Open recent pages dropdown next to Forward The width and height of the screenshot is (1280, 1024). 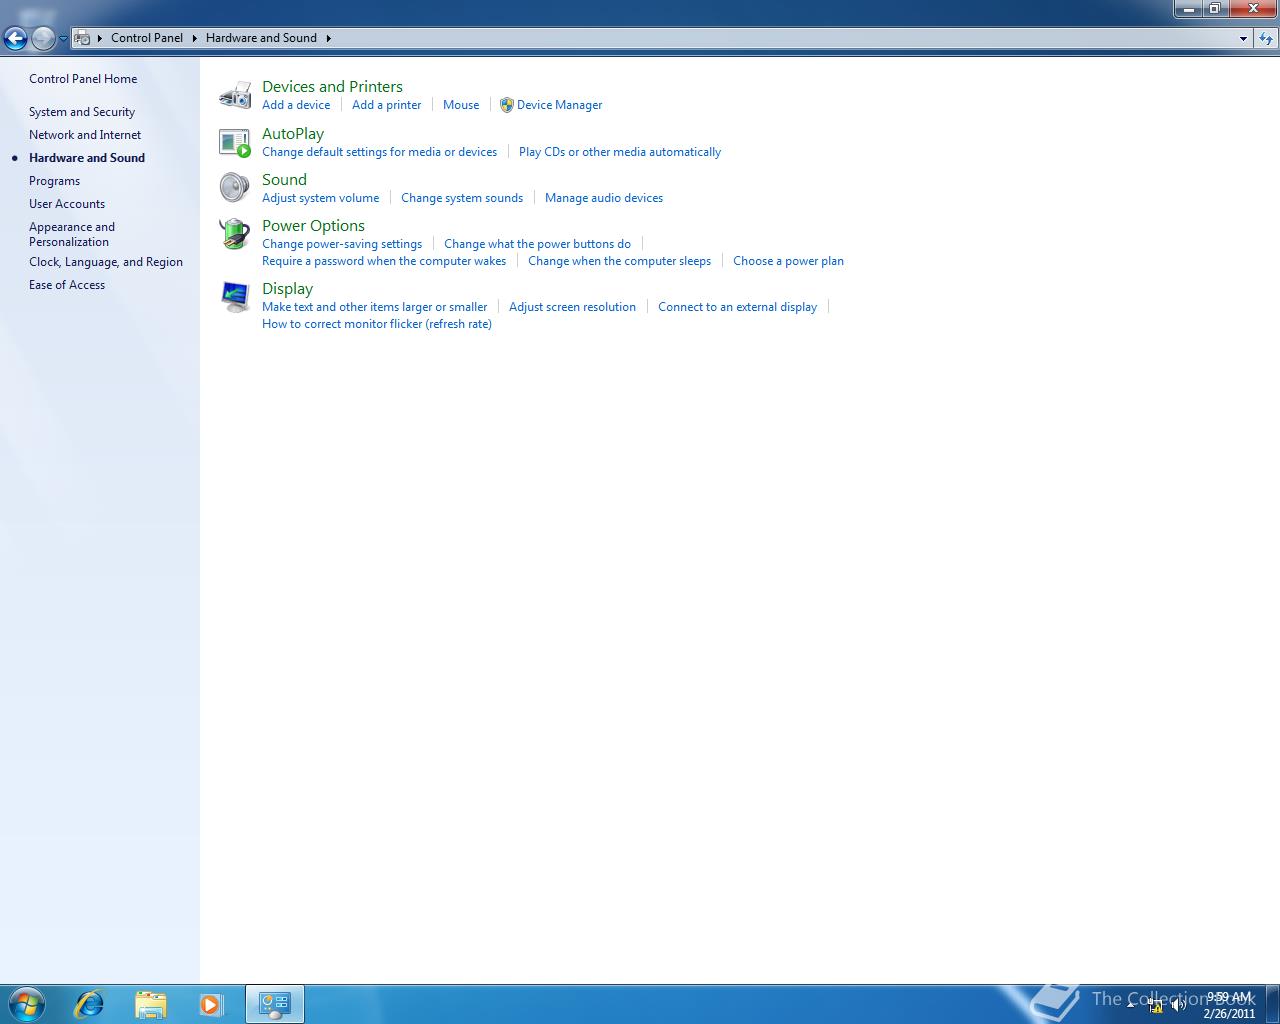(x=63, y=39)
